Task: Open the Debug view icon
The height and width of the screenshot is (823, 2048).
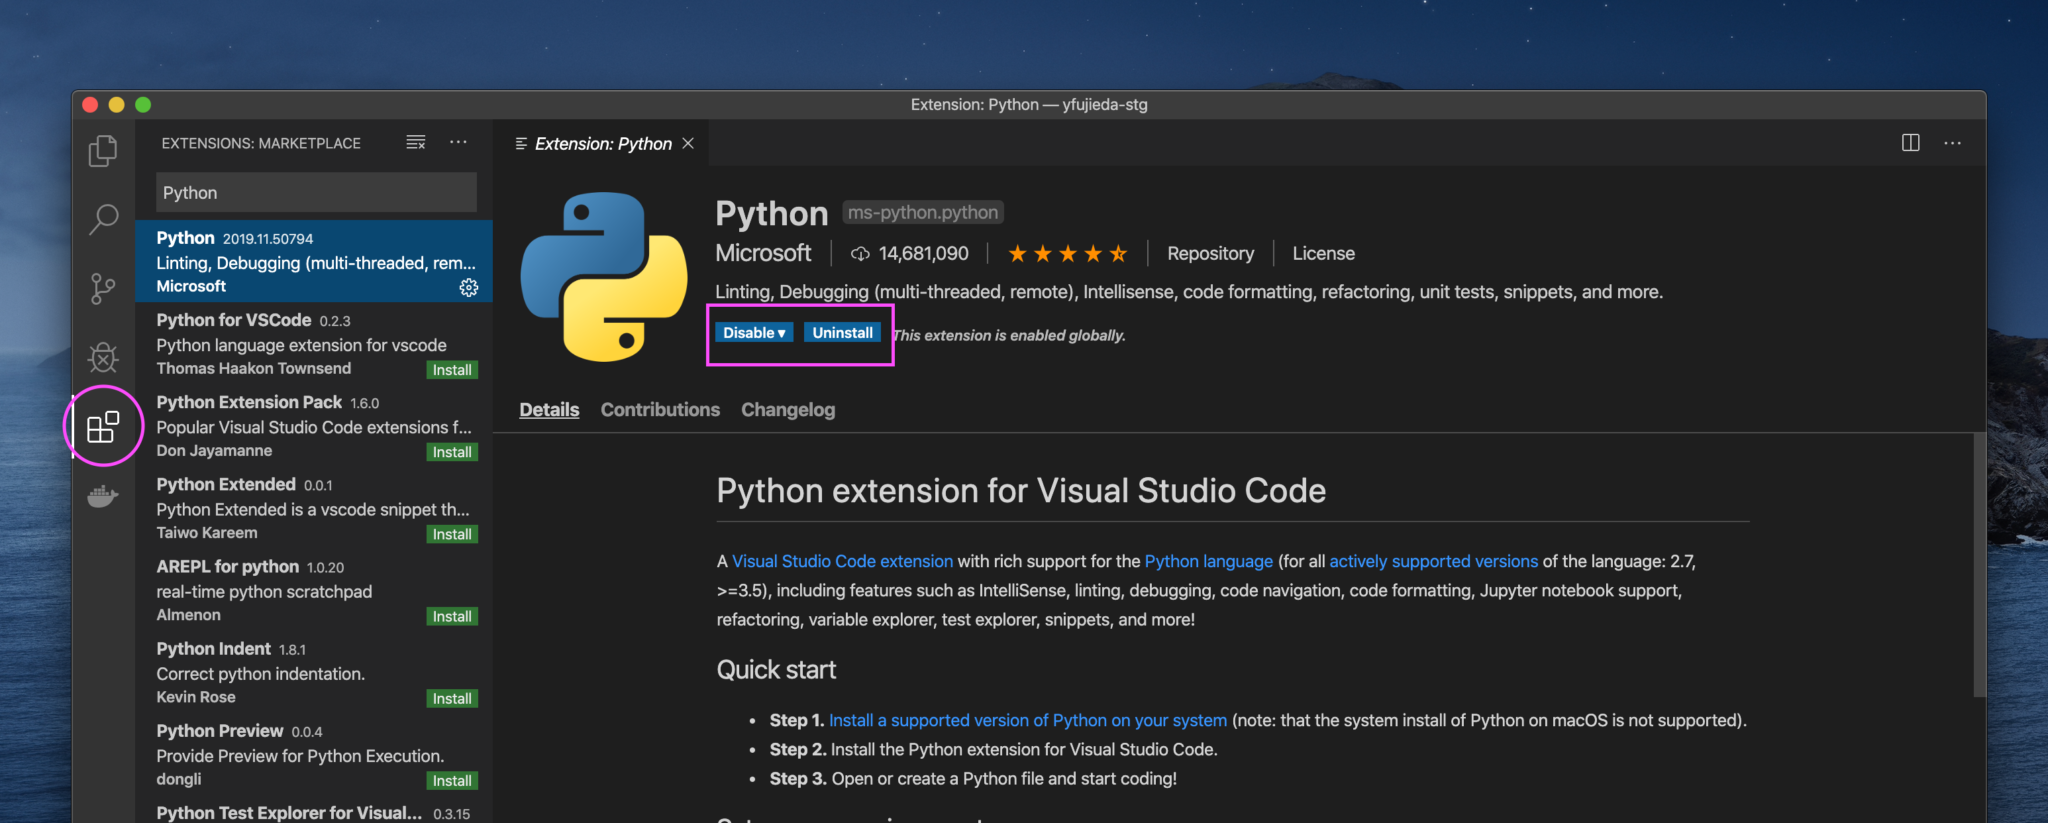Action: pos(103,357)
